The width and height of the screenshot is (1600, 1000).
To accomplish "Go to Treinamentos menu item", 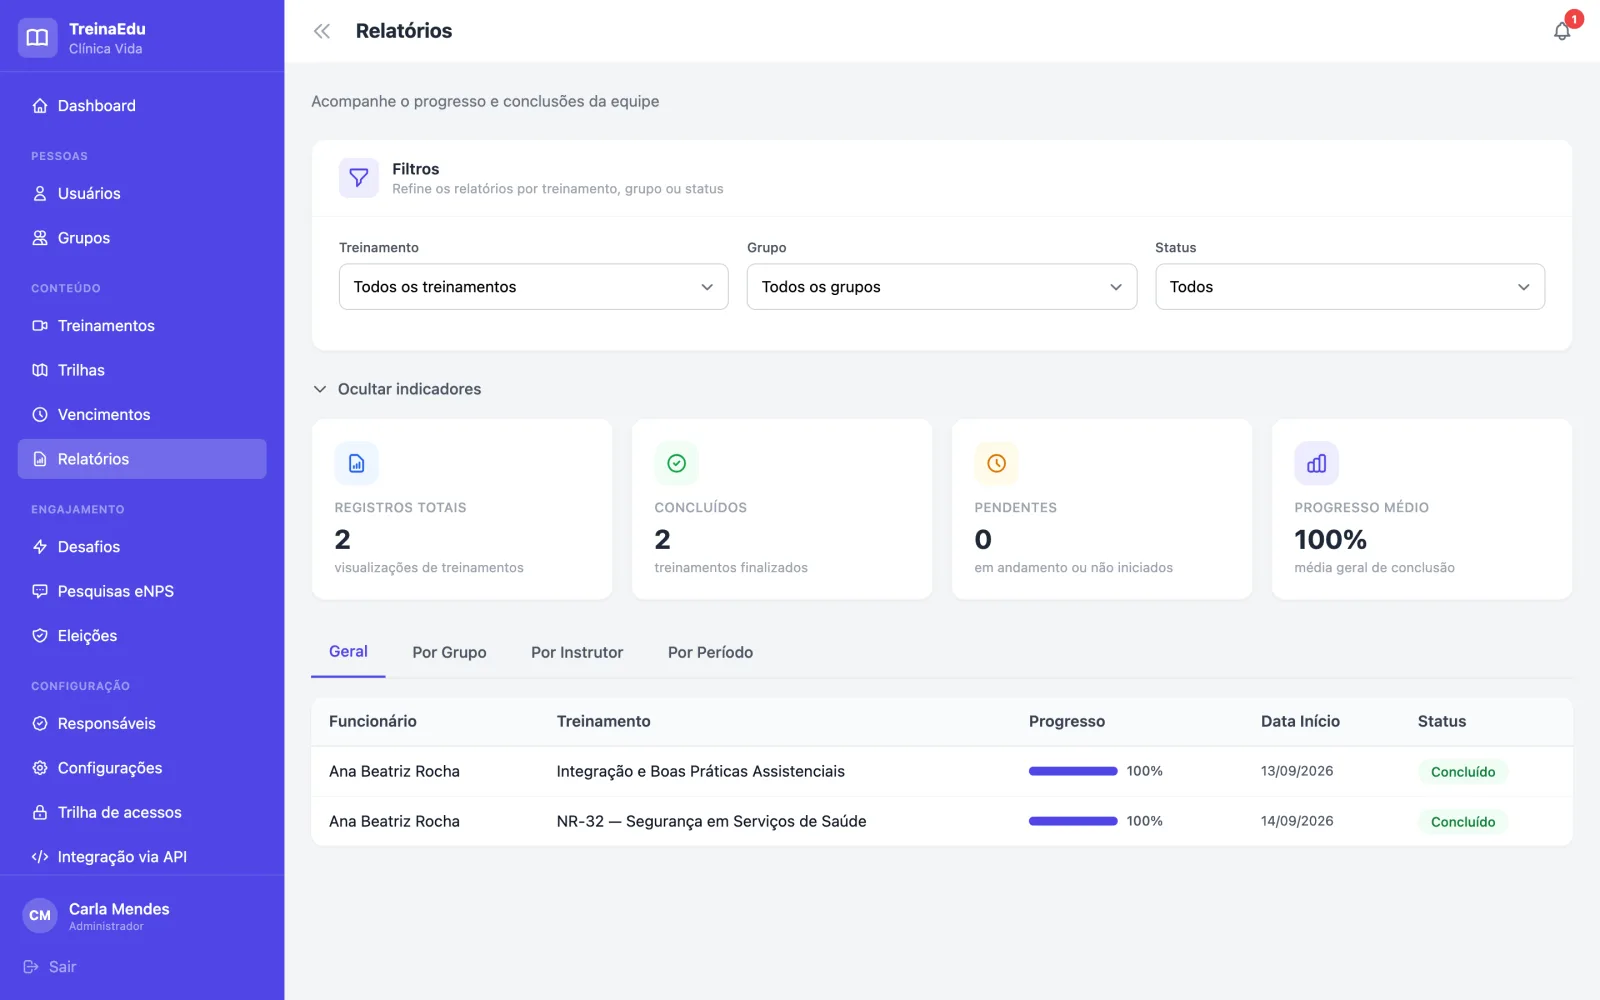I will point(142,326).
